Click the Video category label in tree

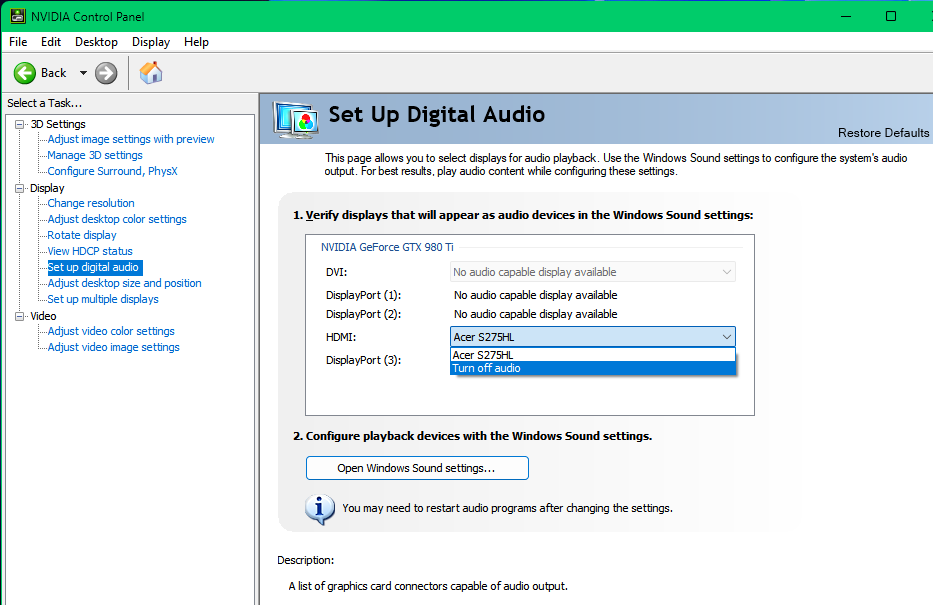click(x=43, y=316)
